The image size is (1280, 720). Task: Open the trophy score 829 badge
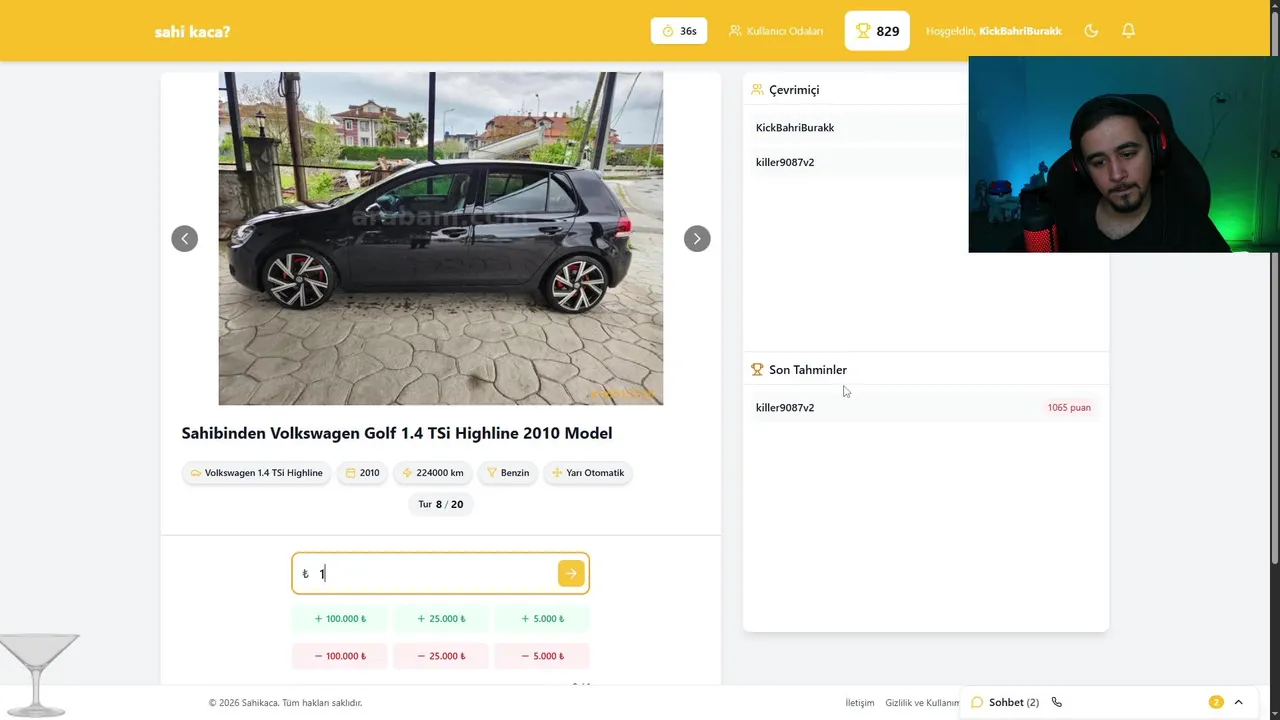click(x=877, y=31)
